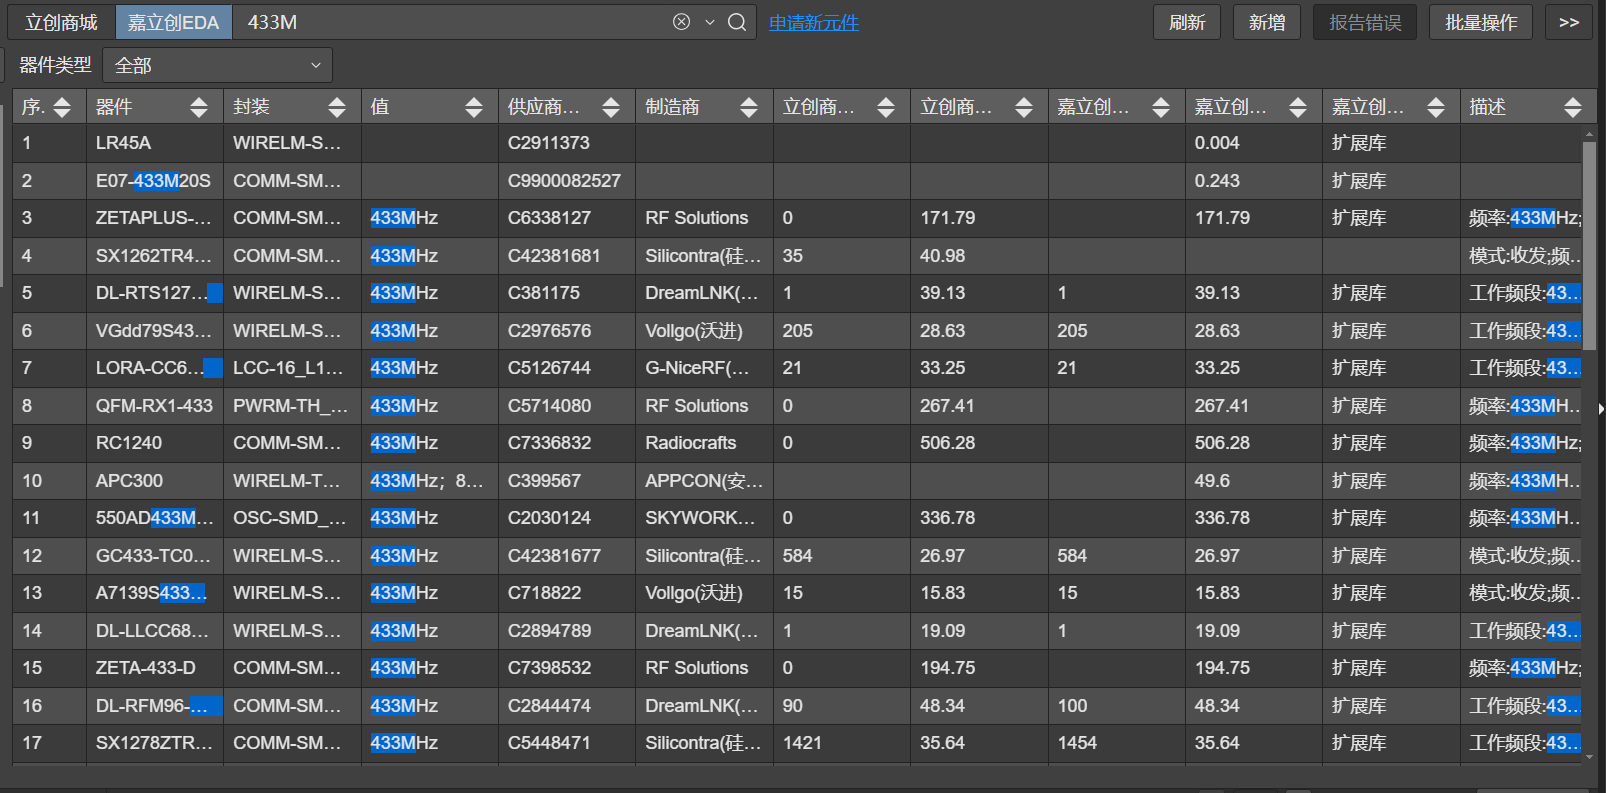Sort by second 嘉立创 column arrows
The width and height of the screenshot is (1606, 793).
(x=1298, y=107)
